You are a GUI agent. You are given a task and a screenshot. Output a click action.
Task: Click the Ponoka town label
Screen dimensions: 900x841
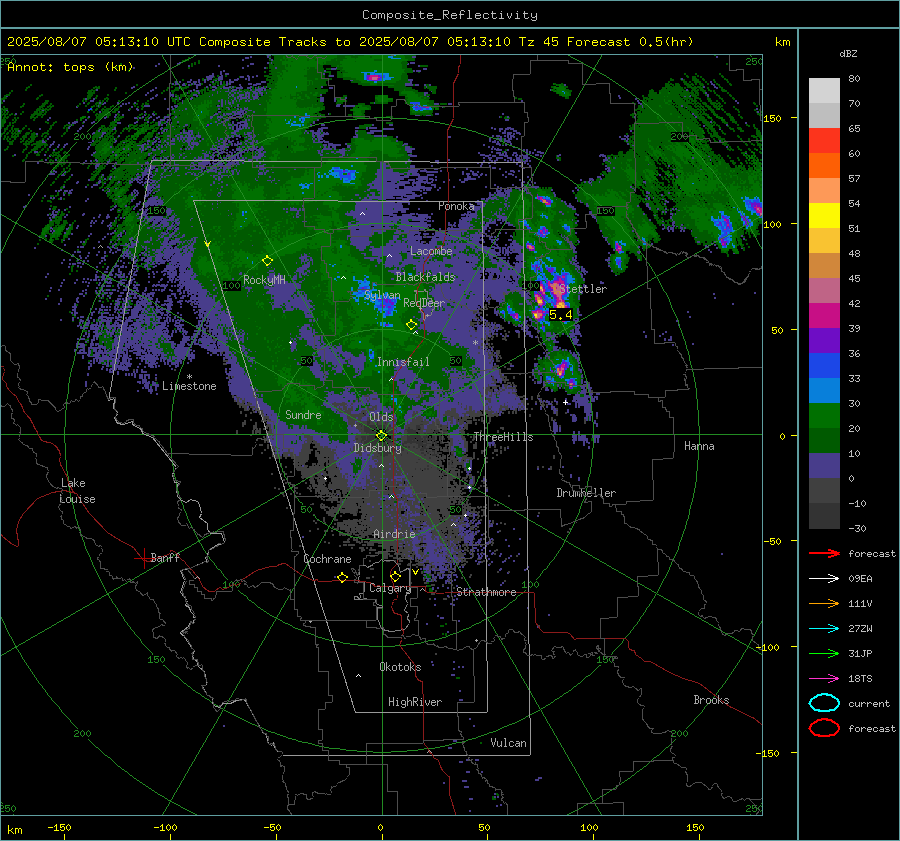coord(456,206)
